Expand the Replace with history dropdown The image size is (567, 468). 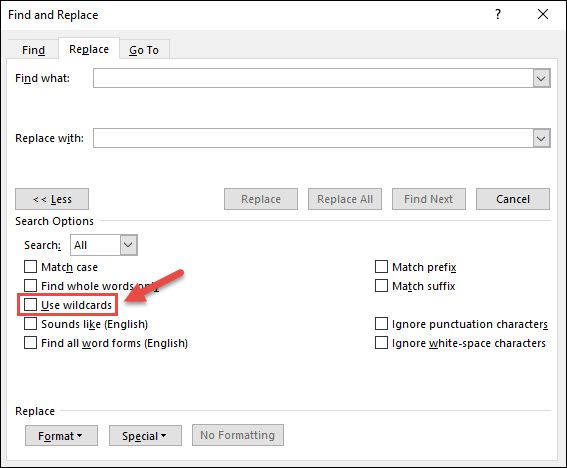point(541,138)
